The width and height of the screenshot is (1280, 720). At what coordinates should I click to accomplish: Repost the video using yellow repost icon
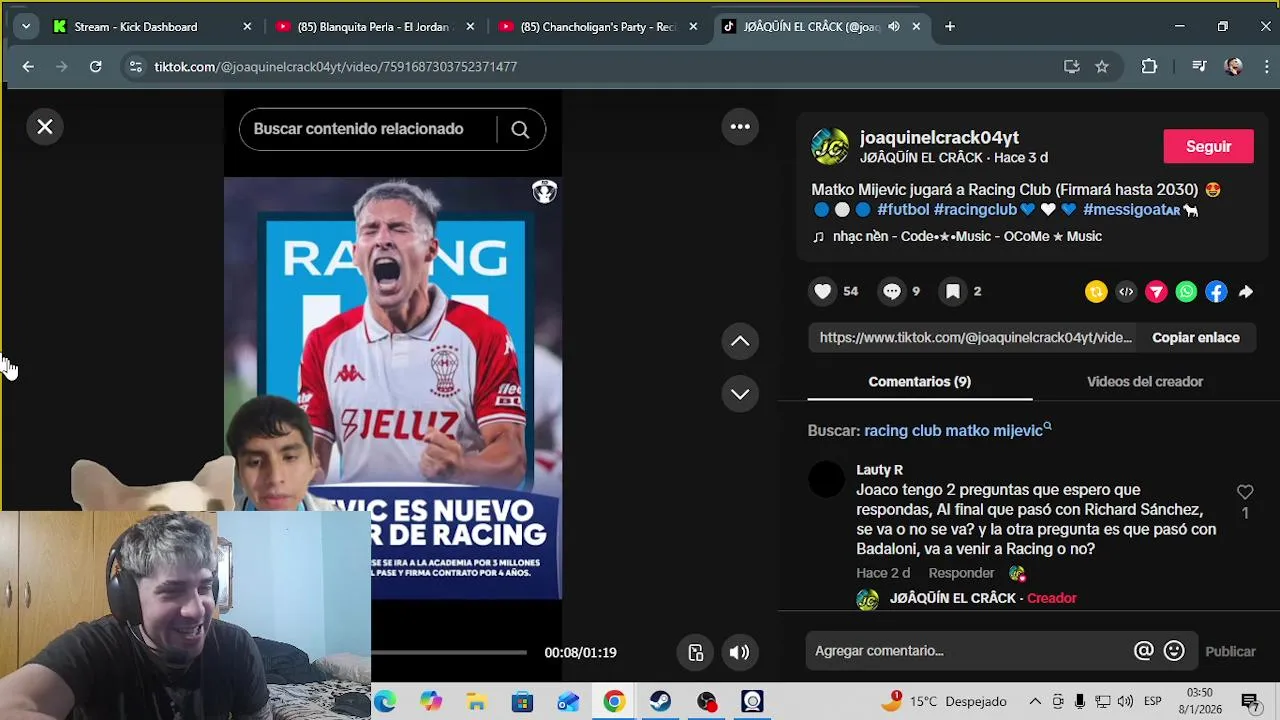click(x=1096, y=292)
